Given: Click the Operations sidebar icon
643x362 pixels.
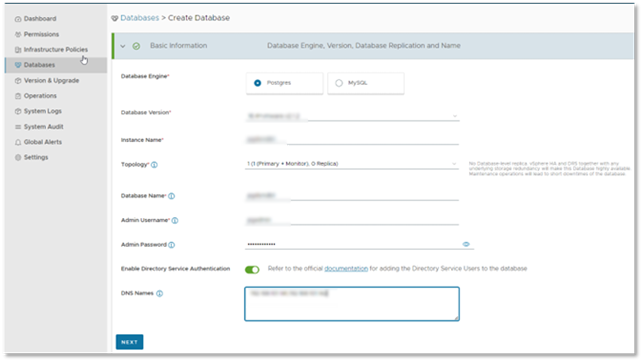Looking at the screenshot, I should [18, 96].
